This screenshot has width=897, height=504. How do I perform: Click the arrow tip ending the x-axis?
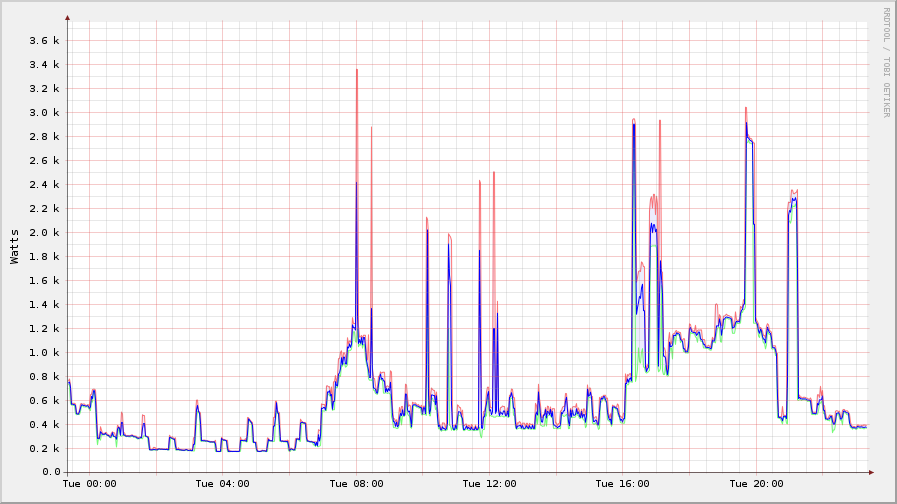[871, 472]
